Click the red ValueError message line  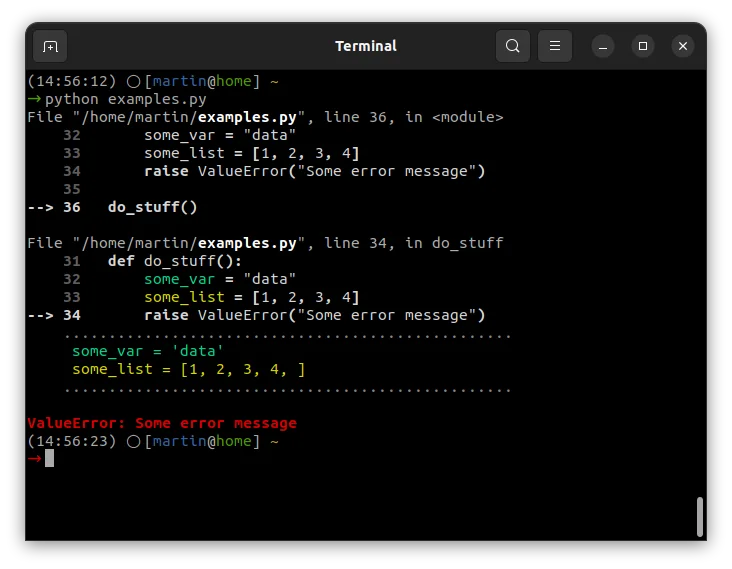[162, 423]
